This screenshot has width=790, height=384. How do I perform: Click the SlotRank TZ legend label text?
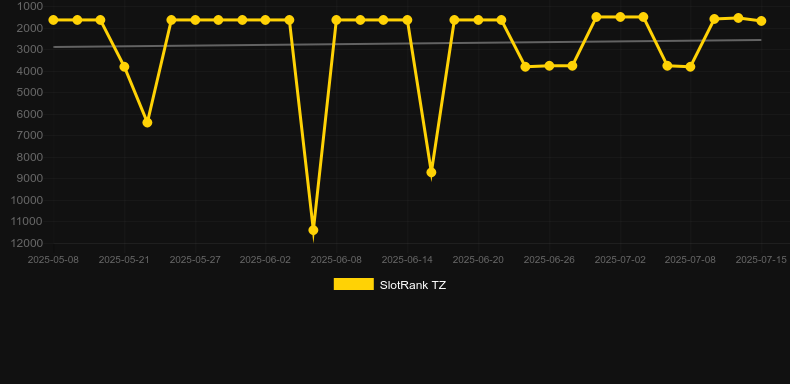coord(413,285)
